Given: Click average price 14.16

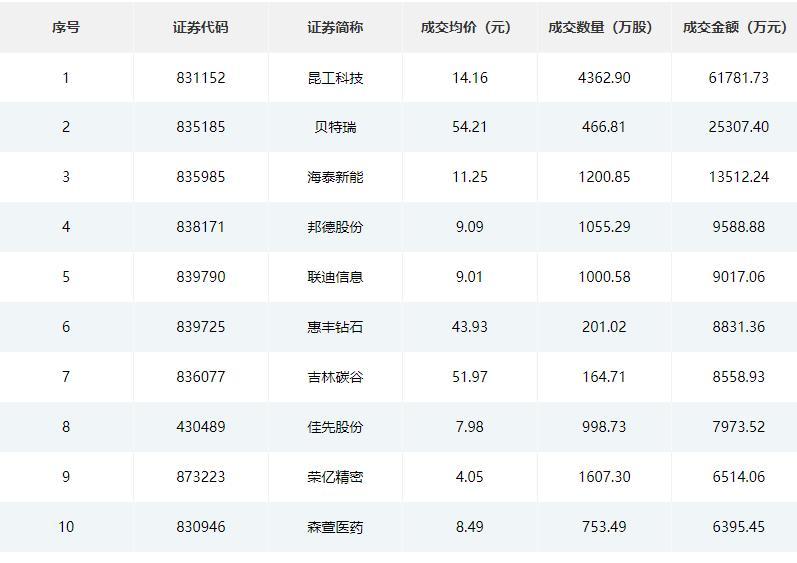Looking at the screenshot, I should 470,78.
